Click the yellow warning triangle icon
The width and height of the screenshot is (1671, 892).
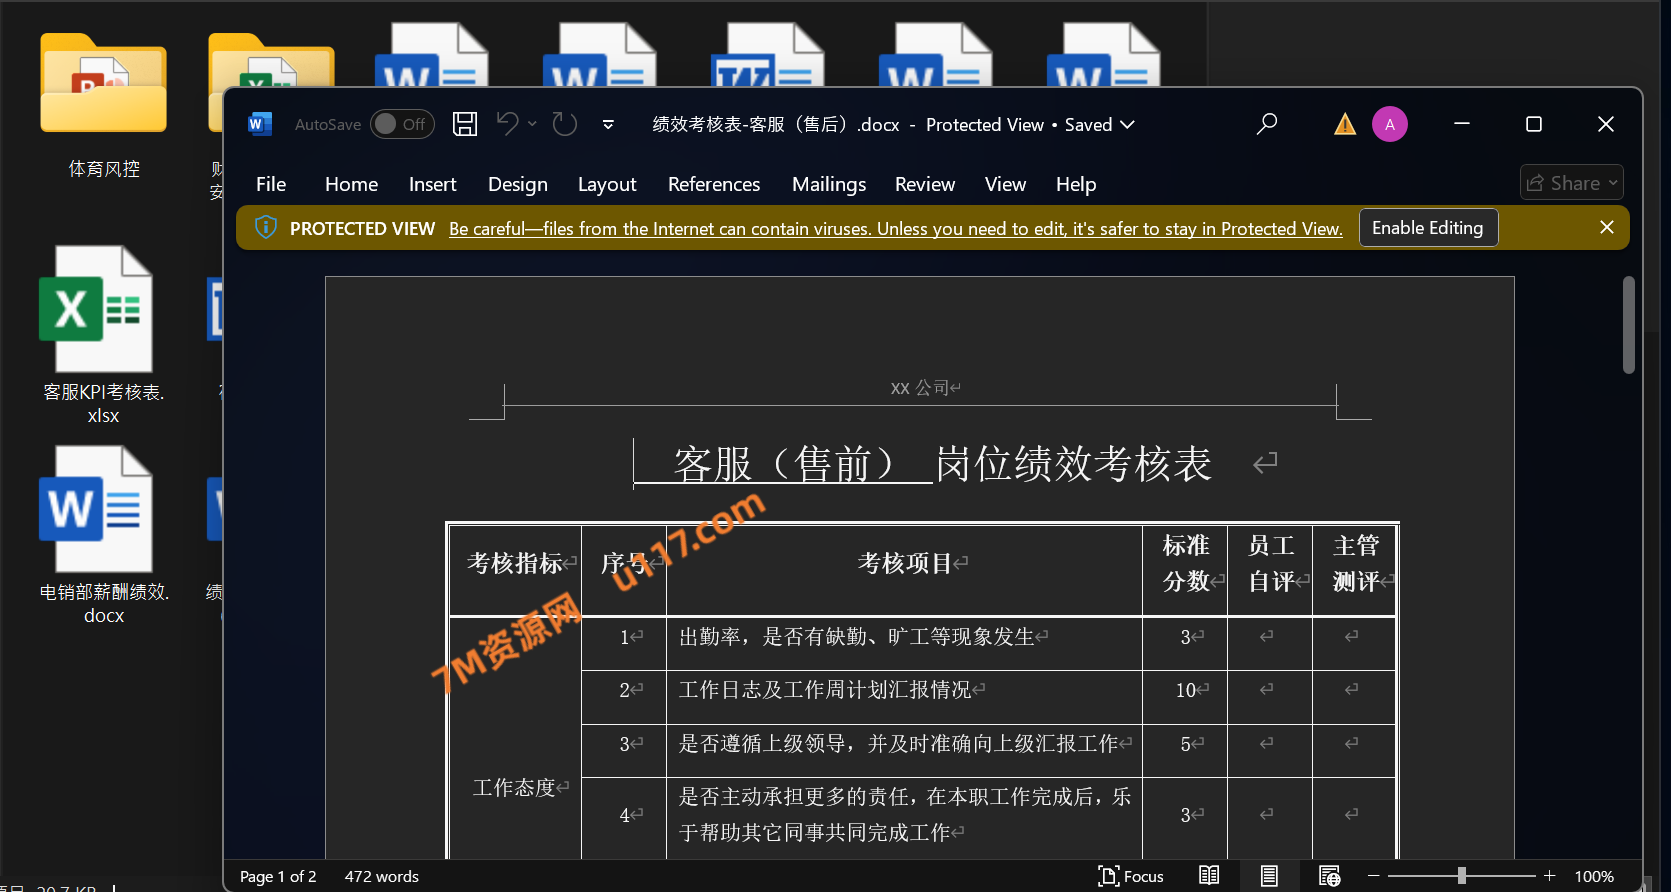(x=1345, y=124)
